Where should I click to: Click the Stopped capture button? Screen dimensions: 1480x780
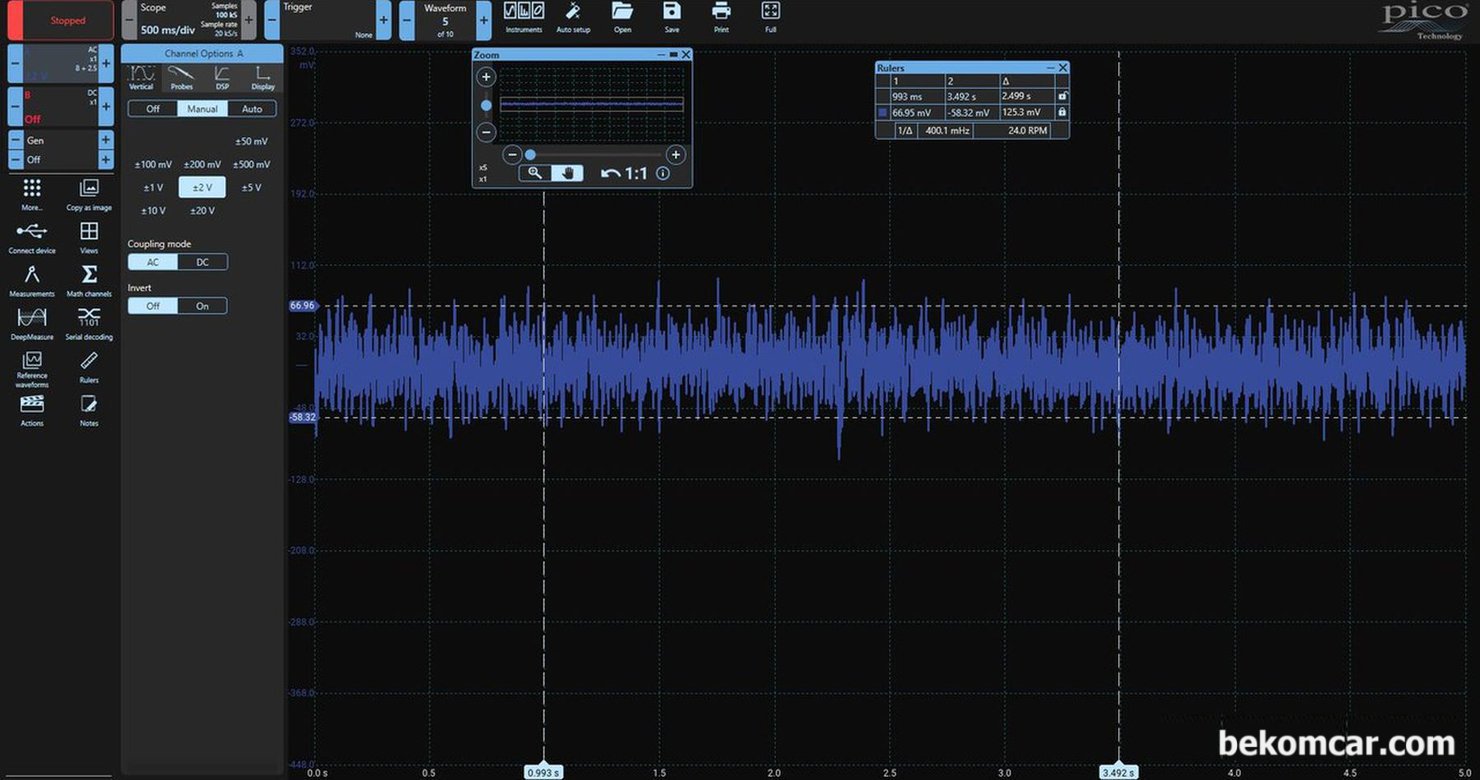coord(60,20)
